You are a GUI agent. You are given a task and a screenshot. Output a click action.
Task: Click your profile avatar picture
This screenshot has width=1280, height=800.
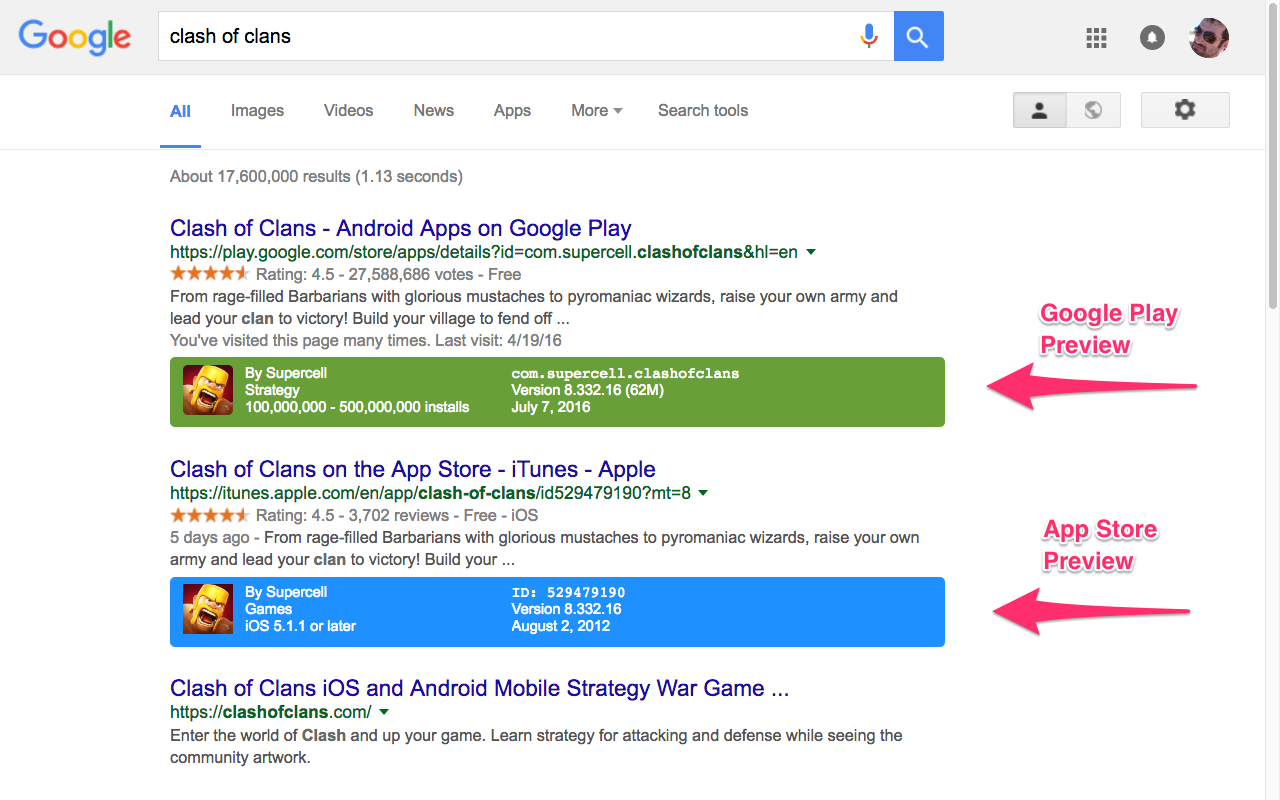(x=1208, y=36)
